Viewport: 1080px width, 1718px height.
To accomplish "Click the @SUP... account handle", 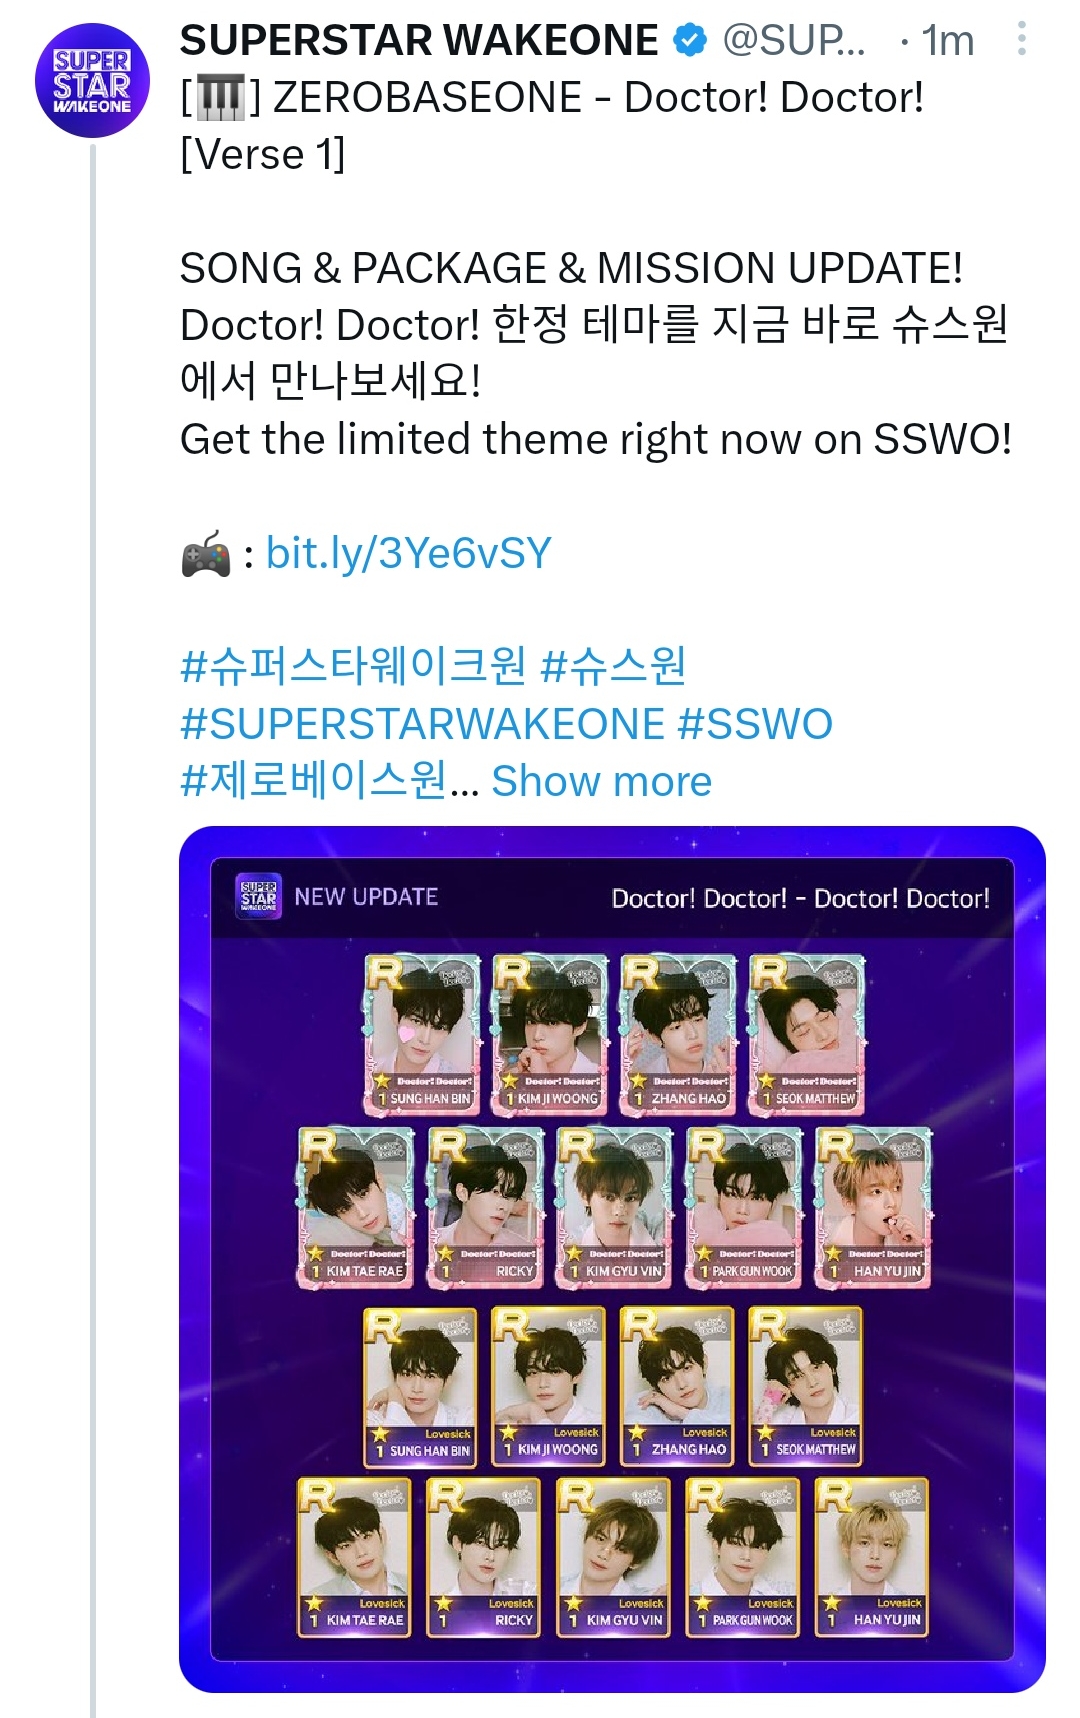I will tap(794, 41).
